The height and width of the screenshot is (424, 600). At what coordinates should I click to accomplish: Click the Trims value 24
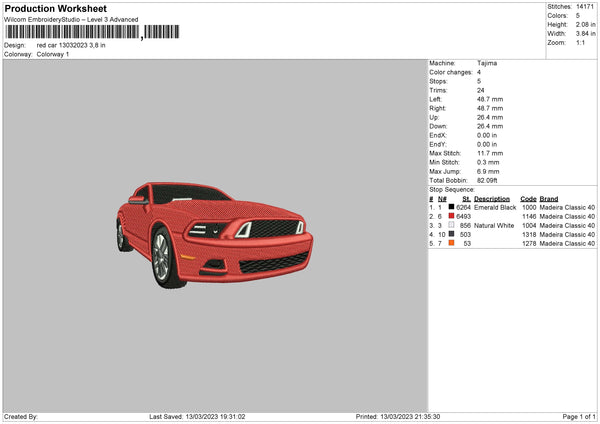coord(481,90)
